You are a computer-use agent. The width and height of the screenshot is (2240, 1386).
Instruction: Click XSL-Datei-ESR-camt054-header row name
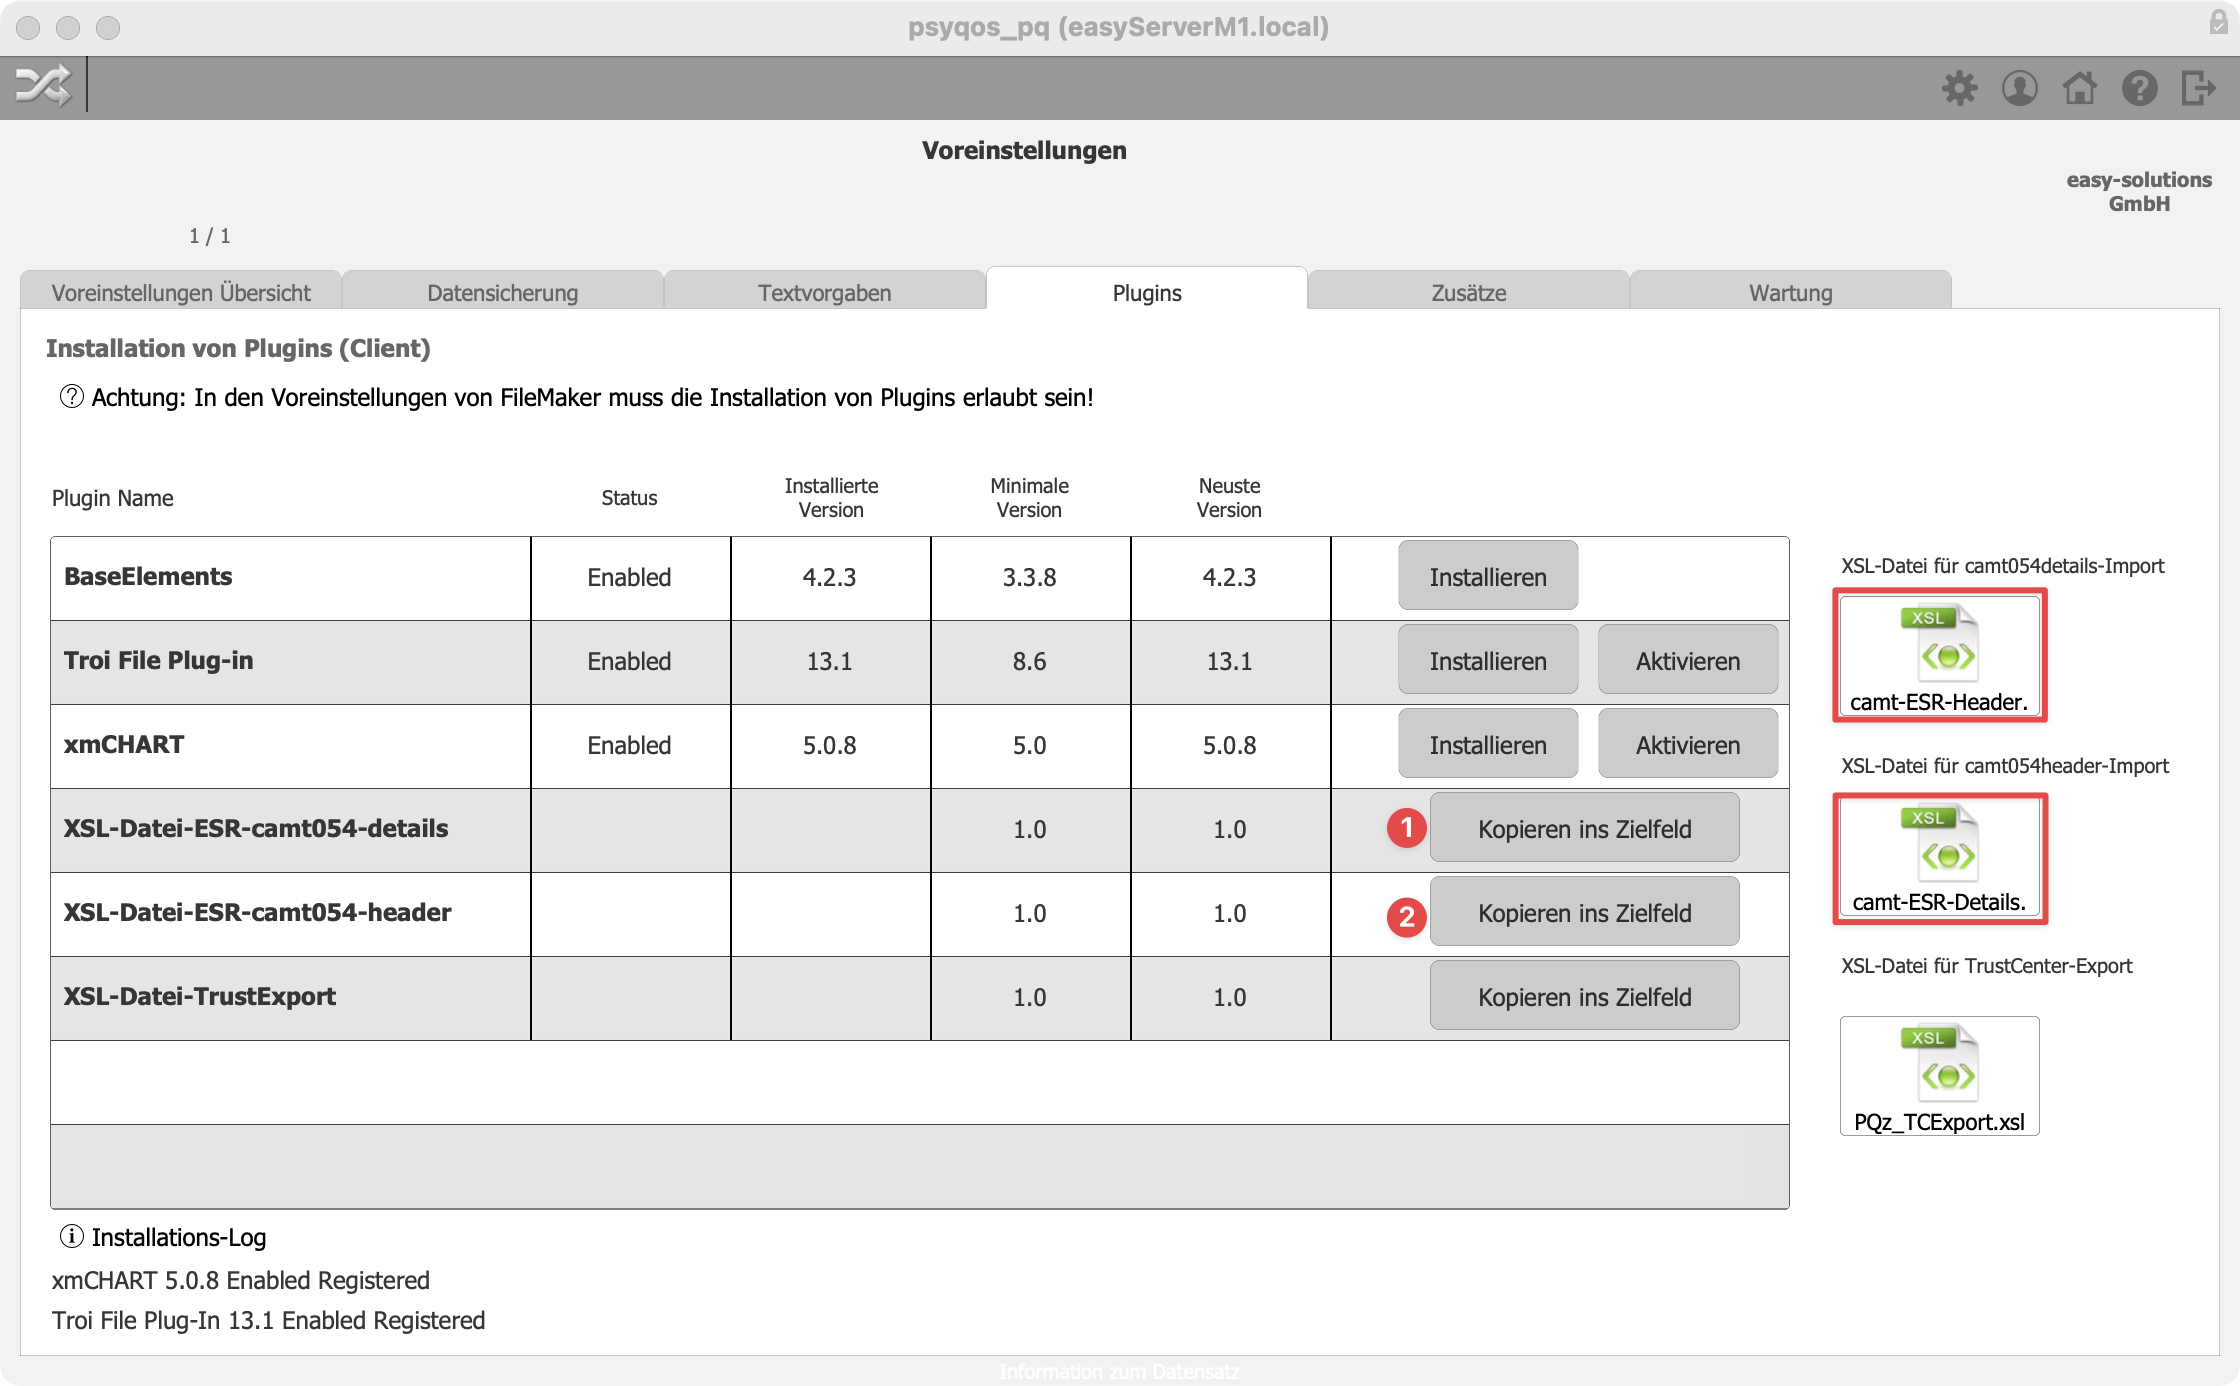(x=257, y=912)
